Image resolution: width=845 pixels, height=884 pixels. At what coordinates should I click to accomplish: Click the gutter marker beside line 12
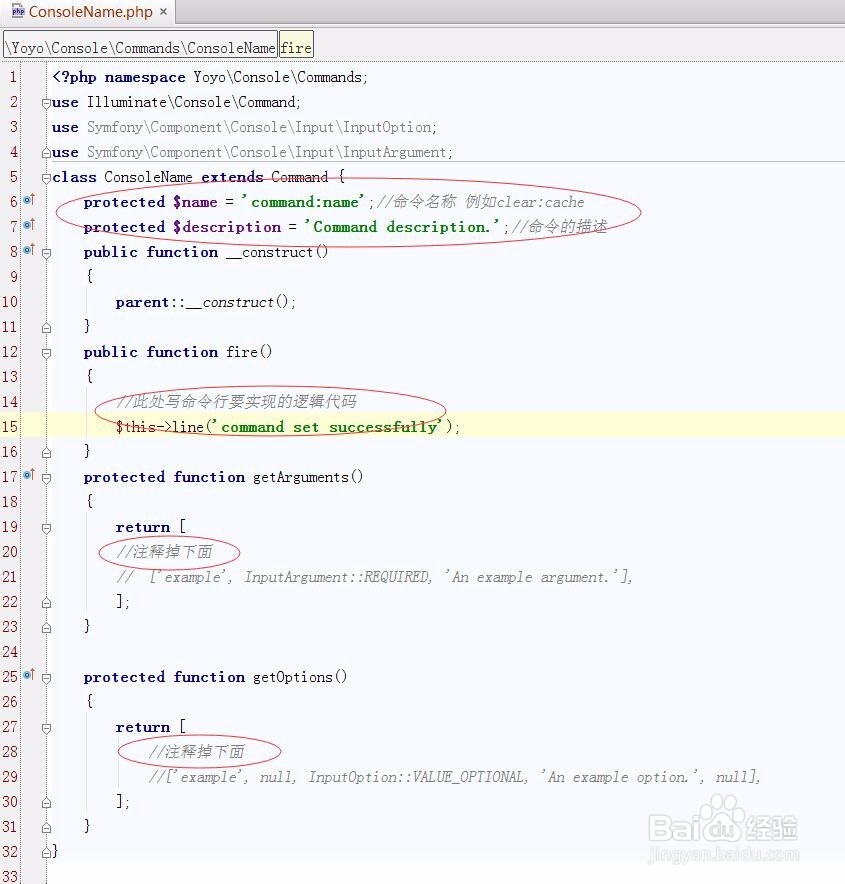pyautogui.click(x=45, y=352)
